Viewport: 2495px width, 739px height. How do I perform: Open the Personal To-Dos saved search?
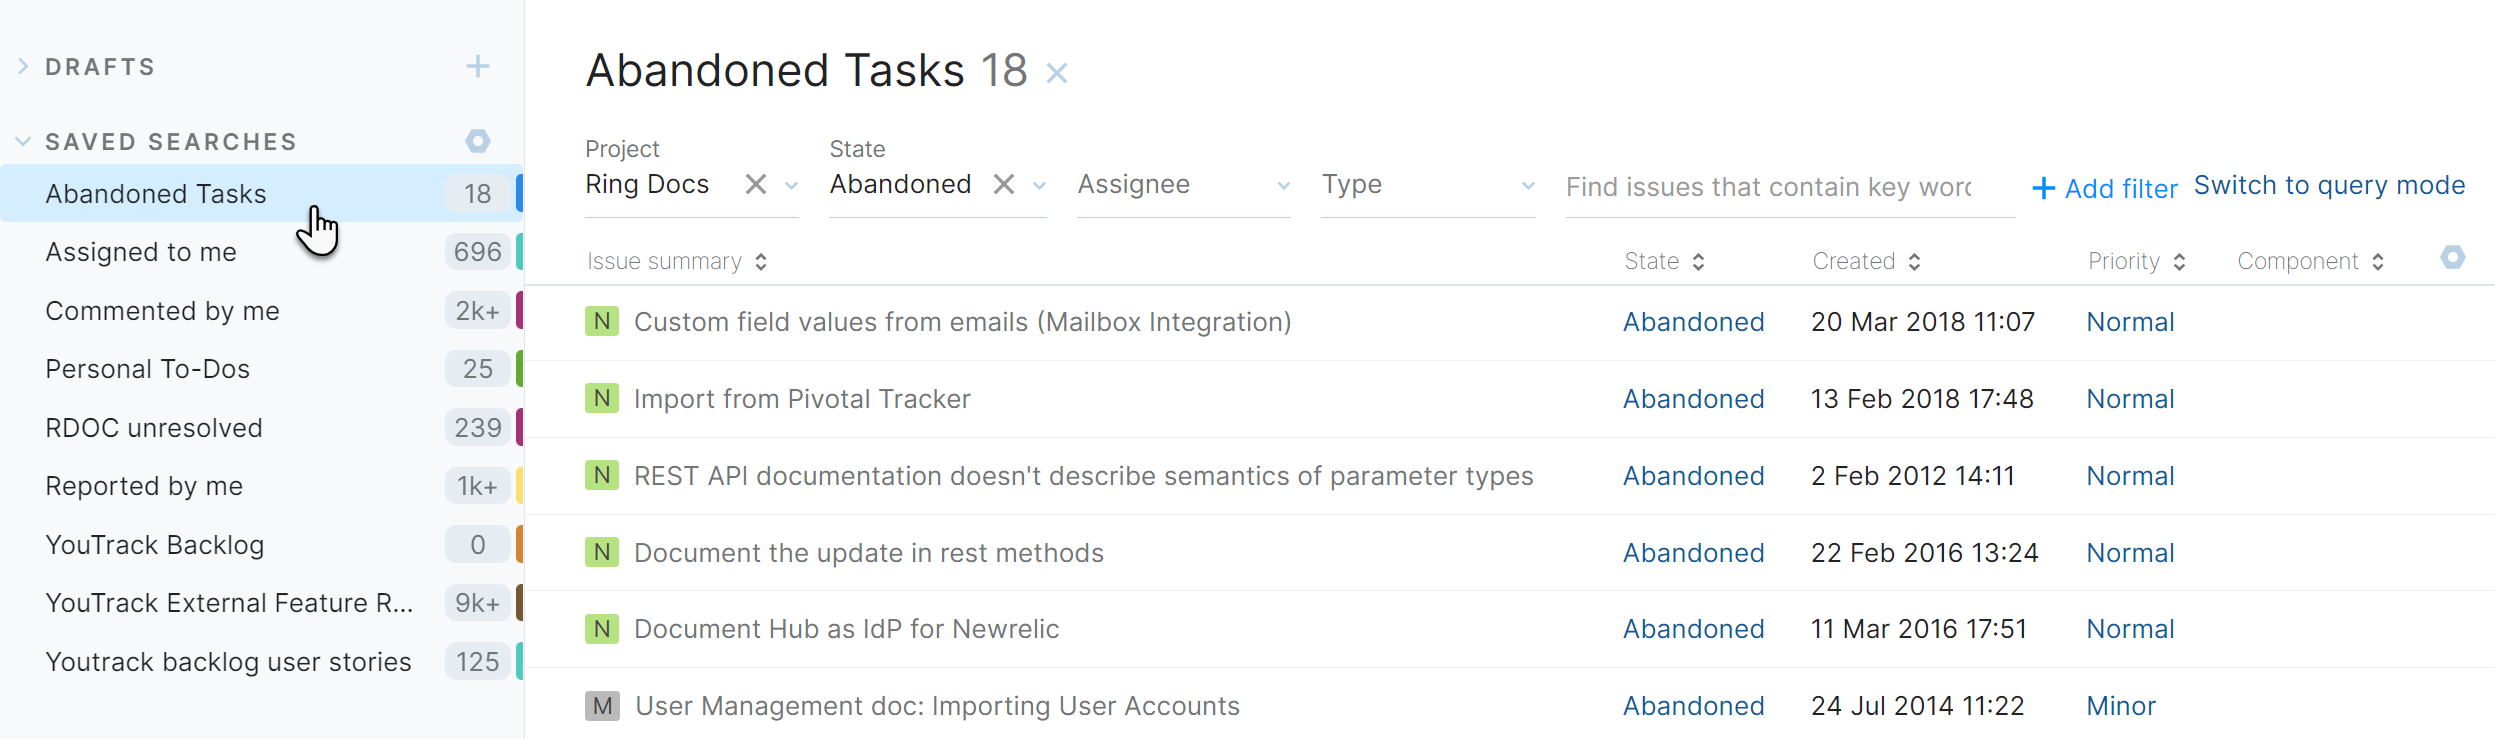tap(147, 368)
